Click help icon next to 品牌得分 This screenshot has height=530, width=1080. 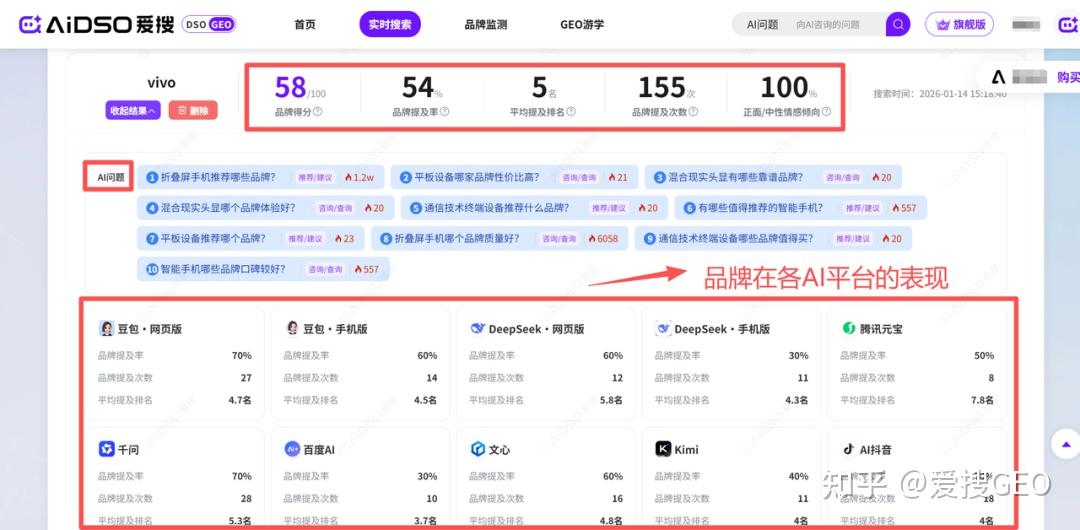(x=318, y=112)
